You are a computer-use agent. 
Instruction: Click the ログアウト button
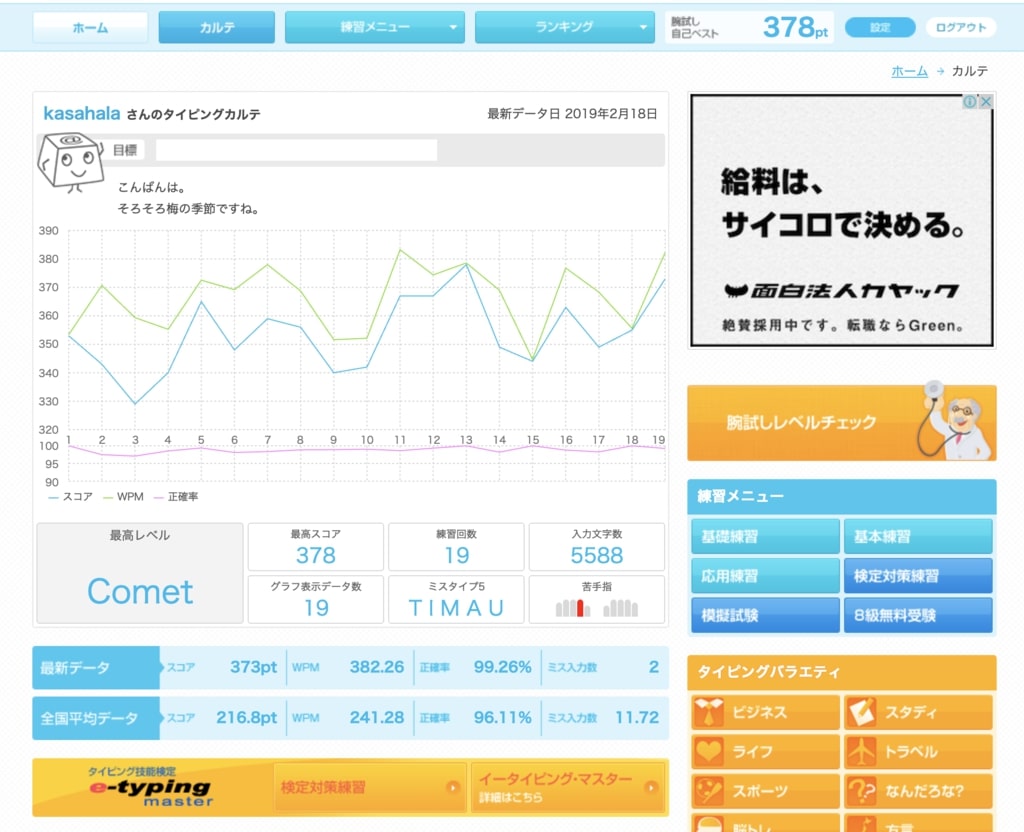pyautogui.click(x=960, y=28)
